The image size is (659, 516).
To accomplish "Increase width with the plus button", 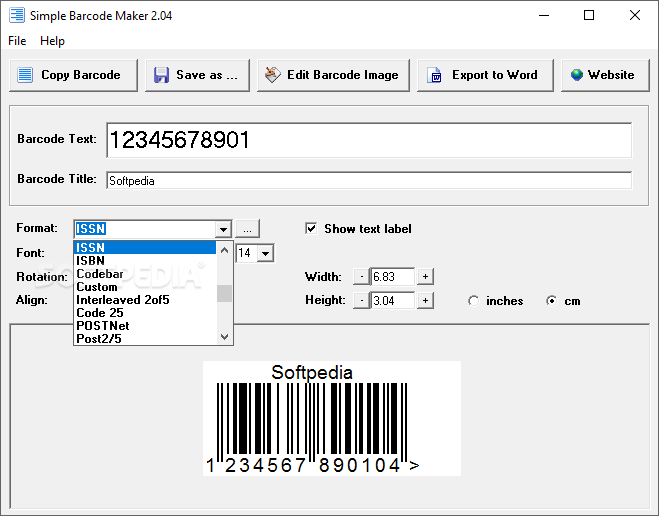I will tap(425, 276).
